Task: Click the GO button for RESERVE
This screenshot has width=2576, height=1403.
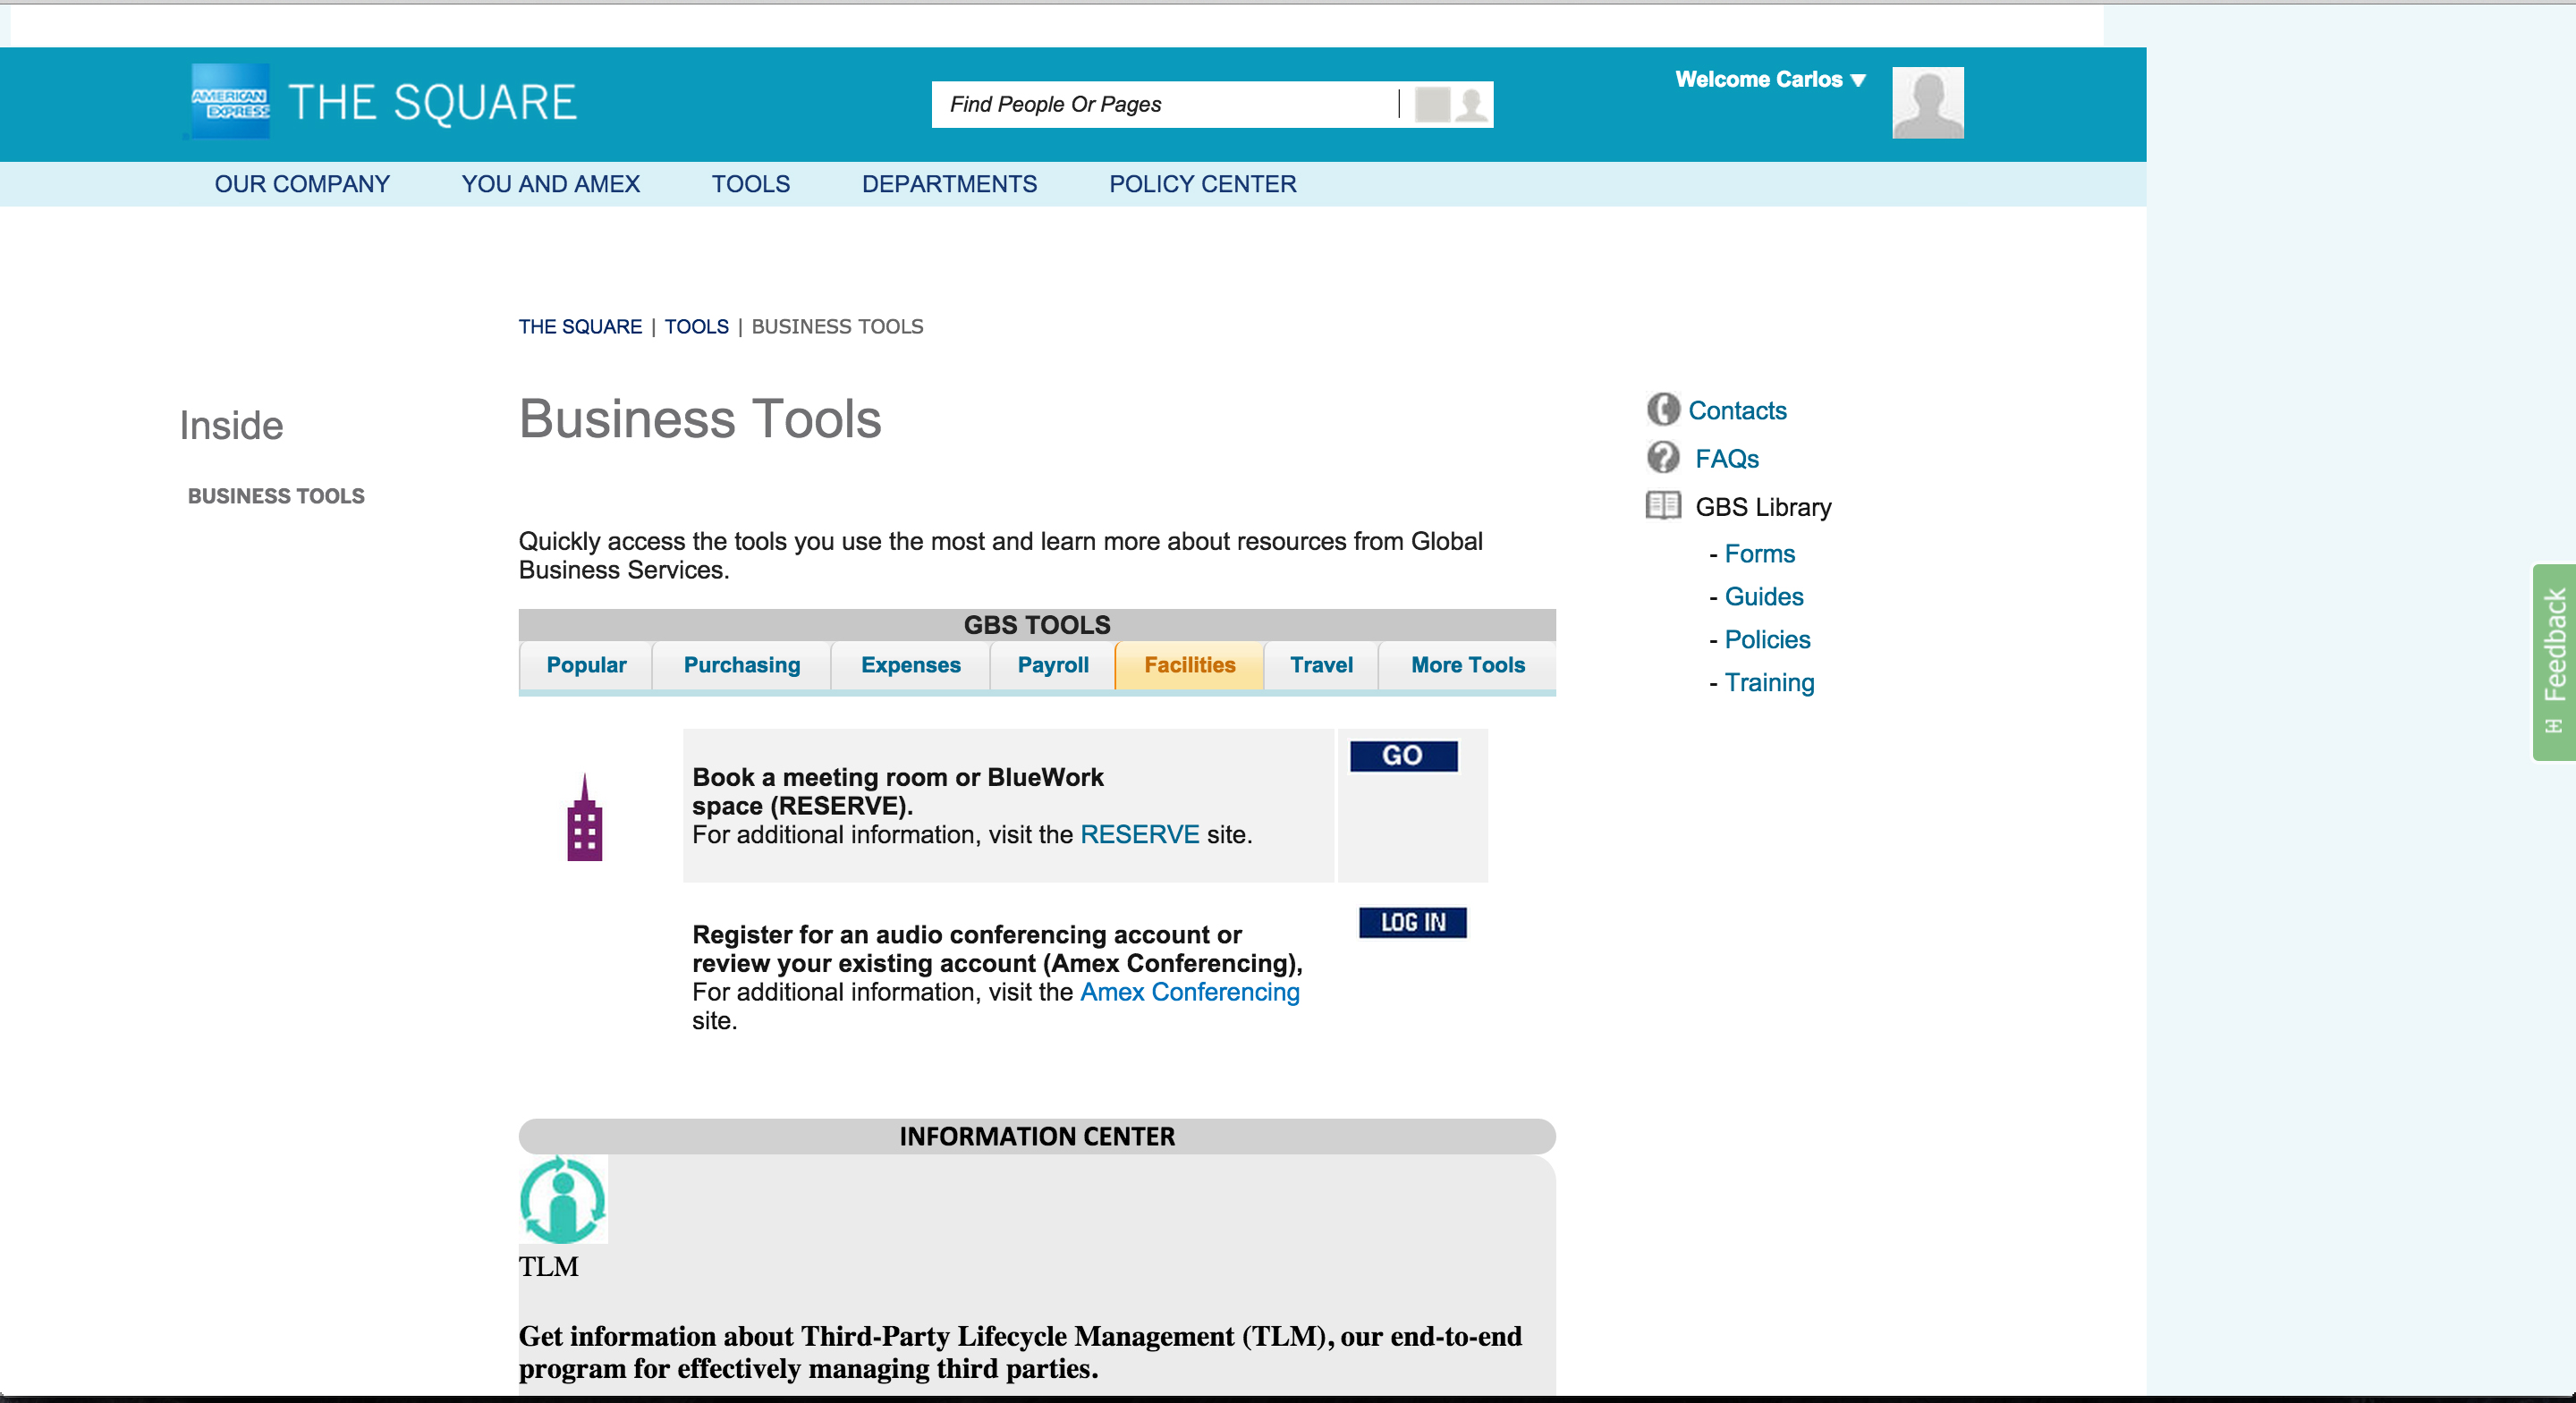Action: pyautogui.click(x=1403, y=756)
